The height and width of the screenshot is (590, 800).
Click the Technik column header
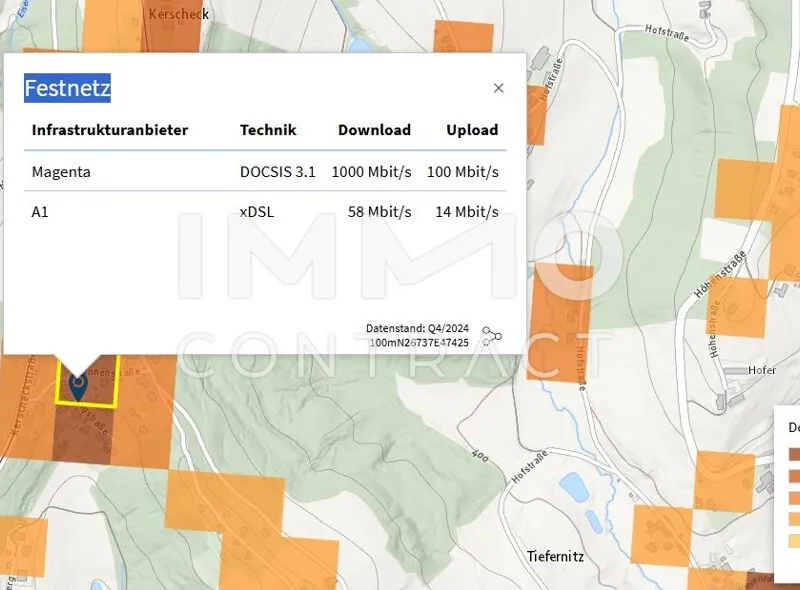pos(268,130)
